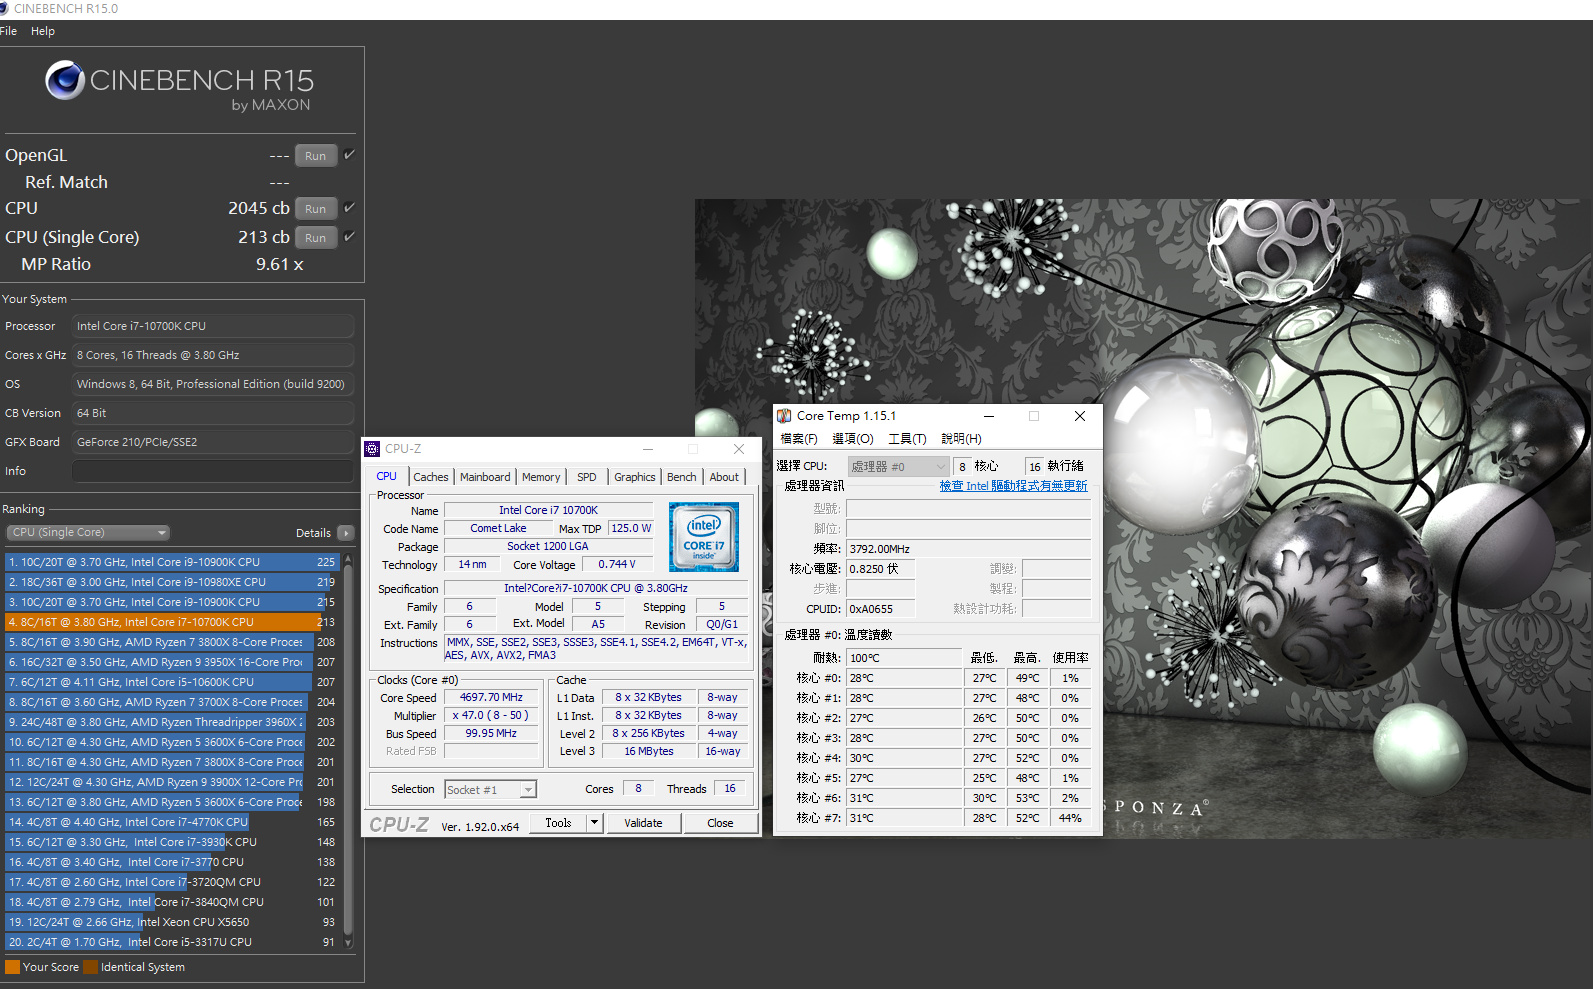1593x989 pixels.
Task: Toggle the CPU test checkbox
Action: pos(349,208)
